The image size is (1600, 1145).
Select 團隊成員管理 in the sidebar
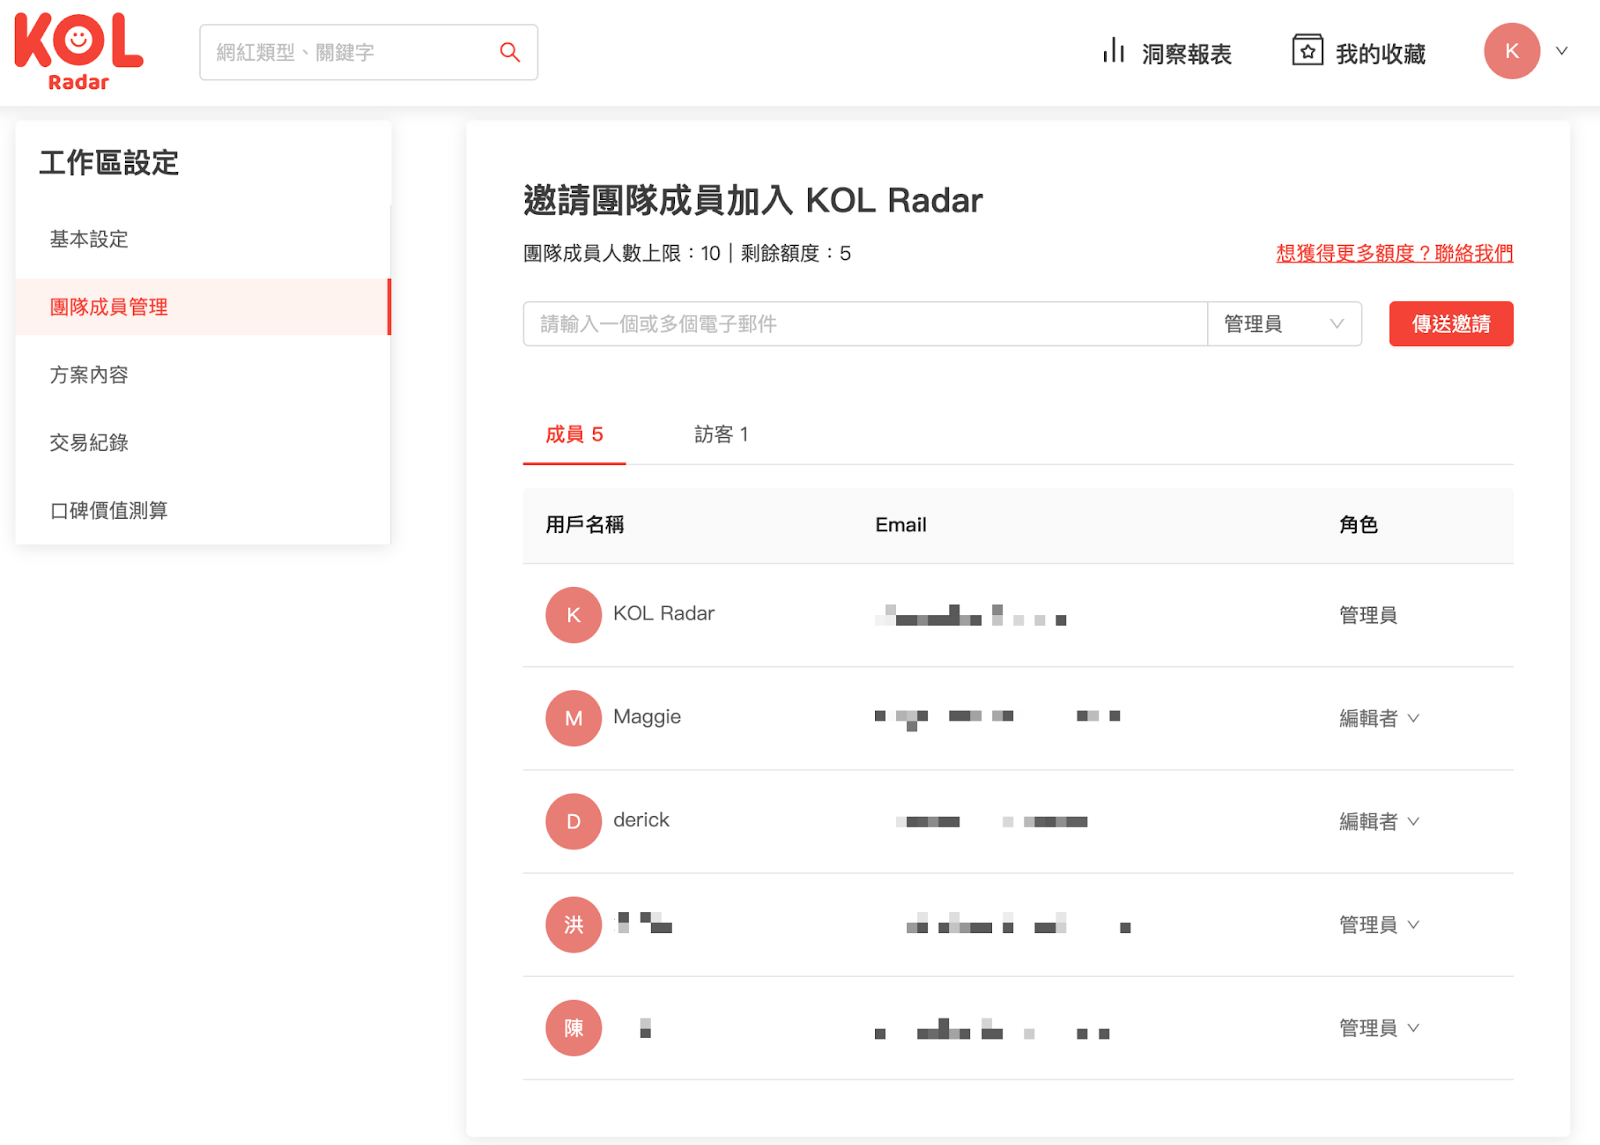point(202,307)
